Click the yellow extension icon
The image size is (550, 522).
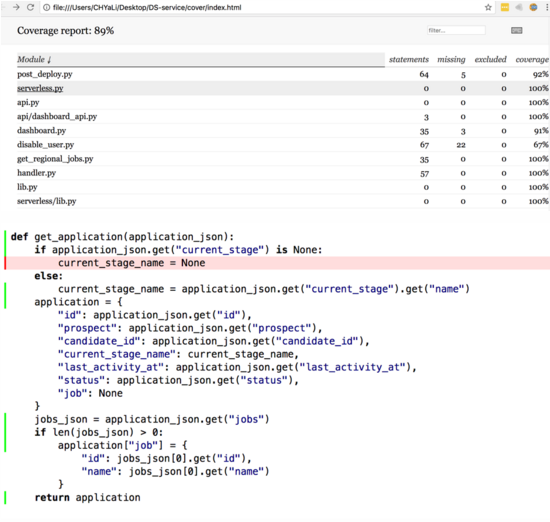point(504,7)
